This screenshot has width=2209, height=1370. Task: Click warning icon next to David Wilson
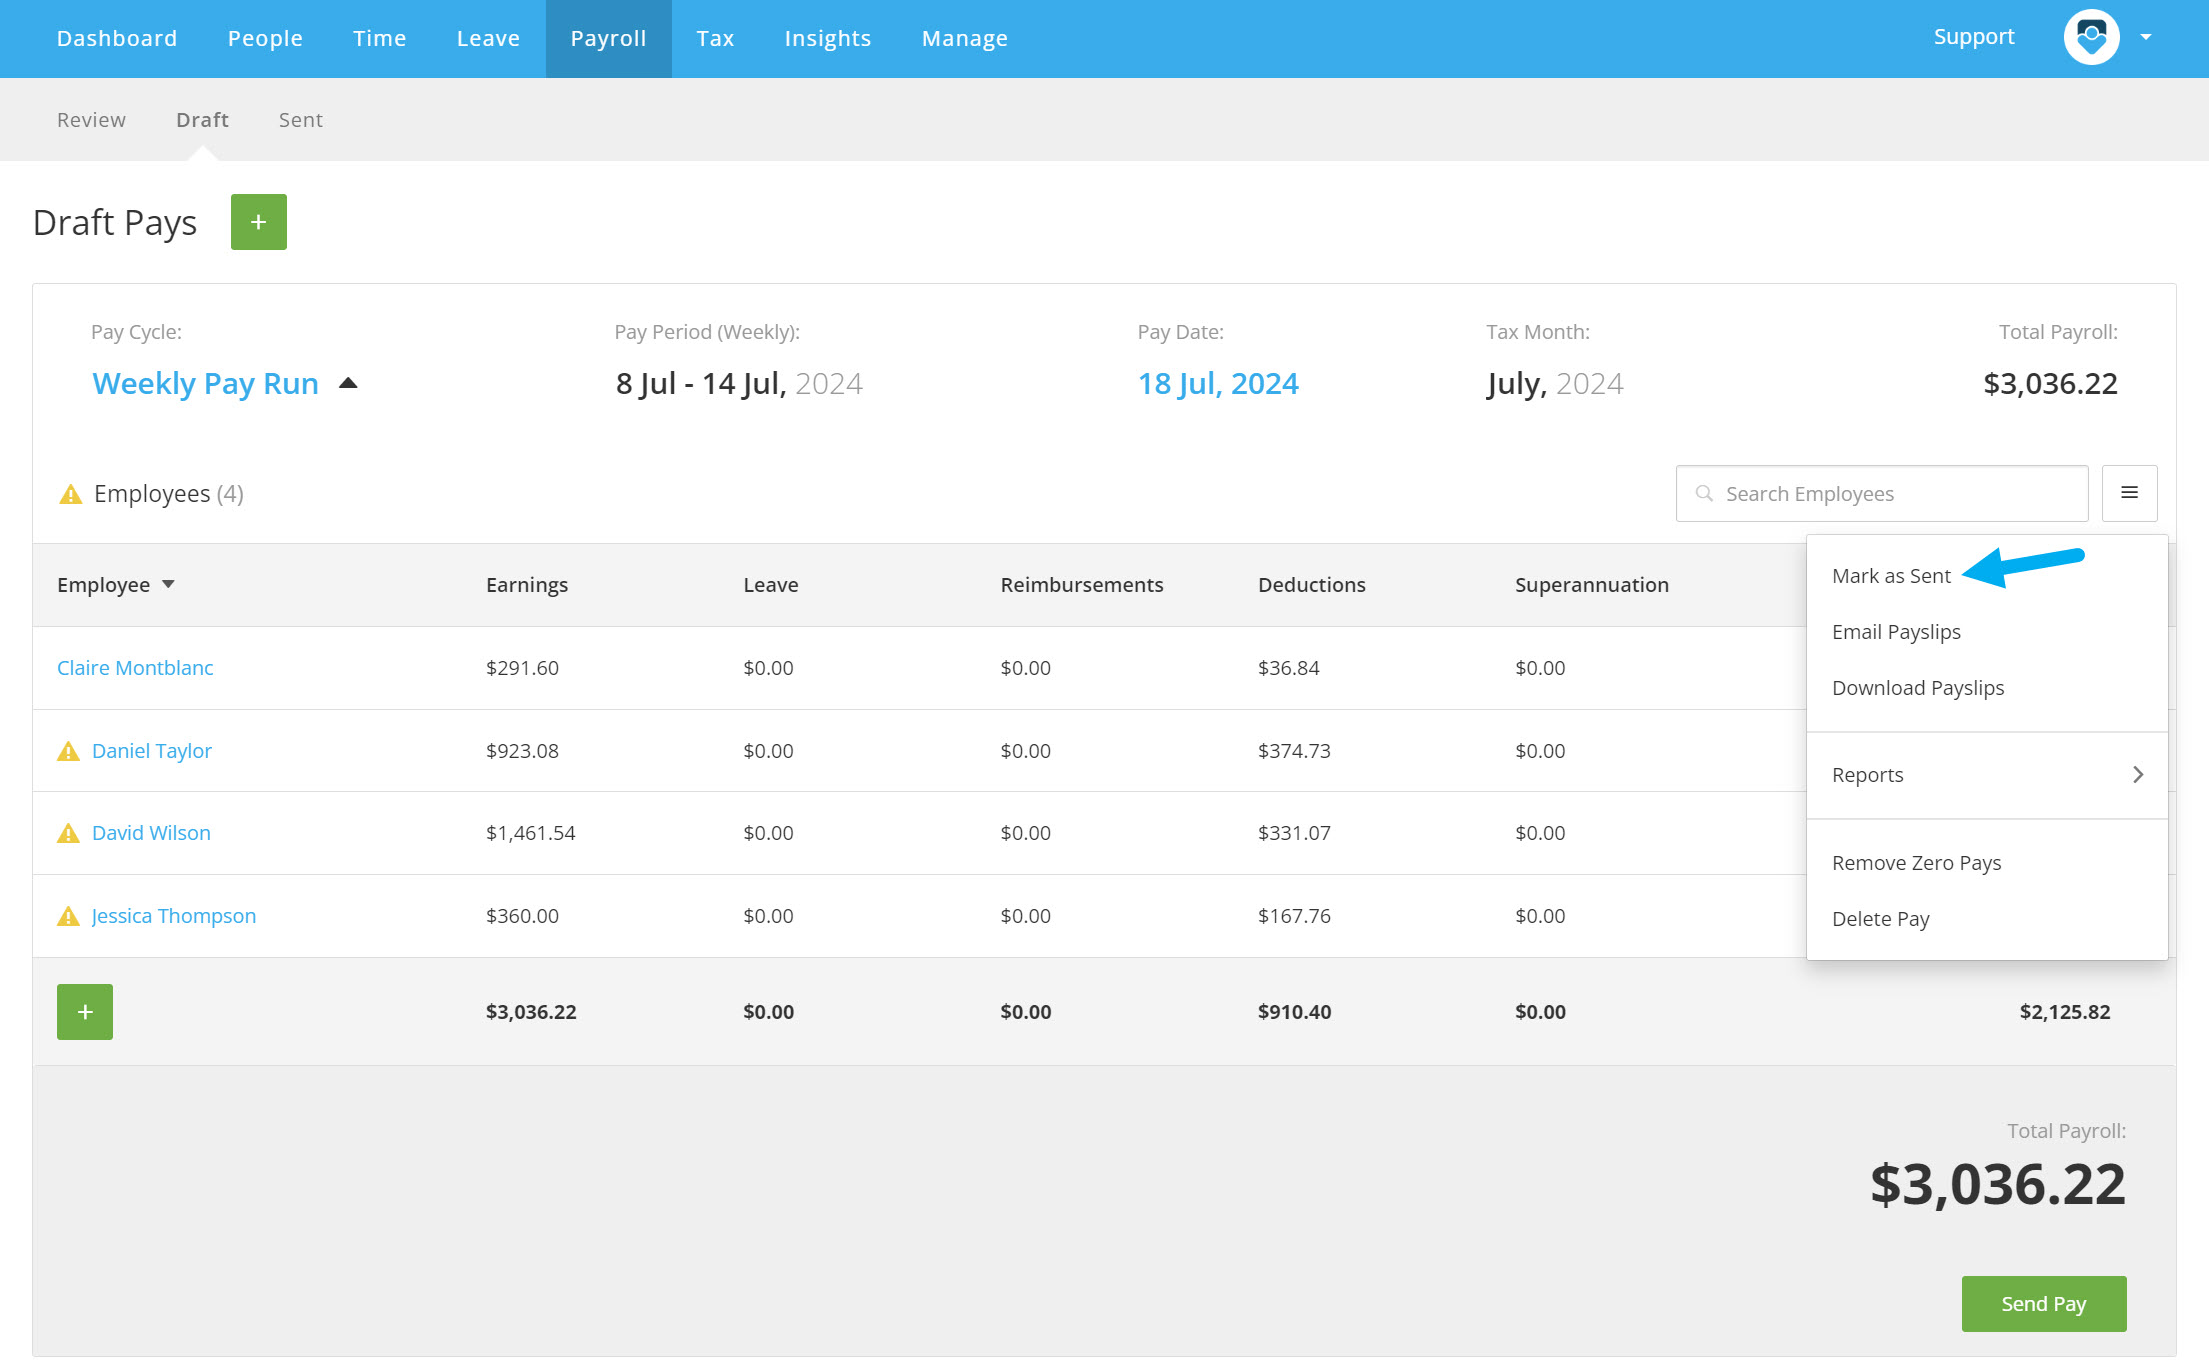pos(68,833)
